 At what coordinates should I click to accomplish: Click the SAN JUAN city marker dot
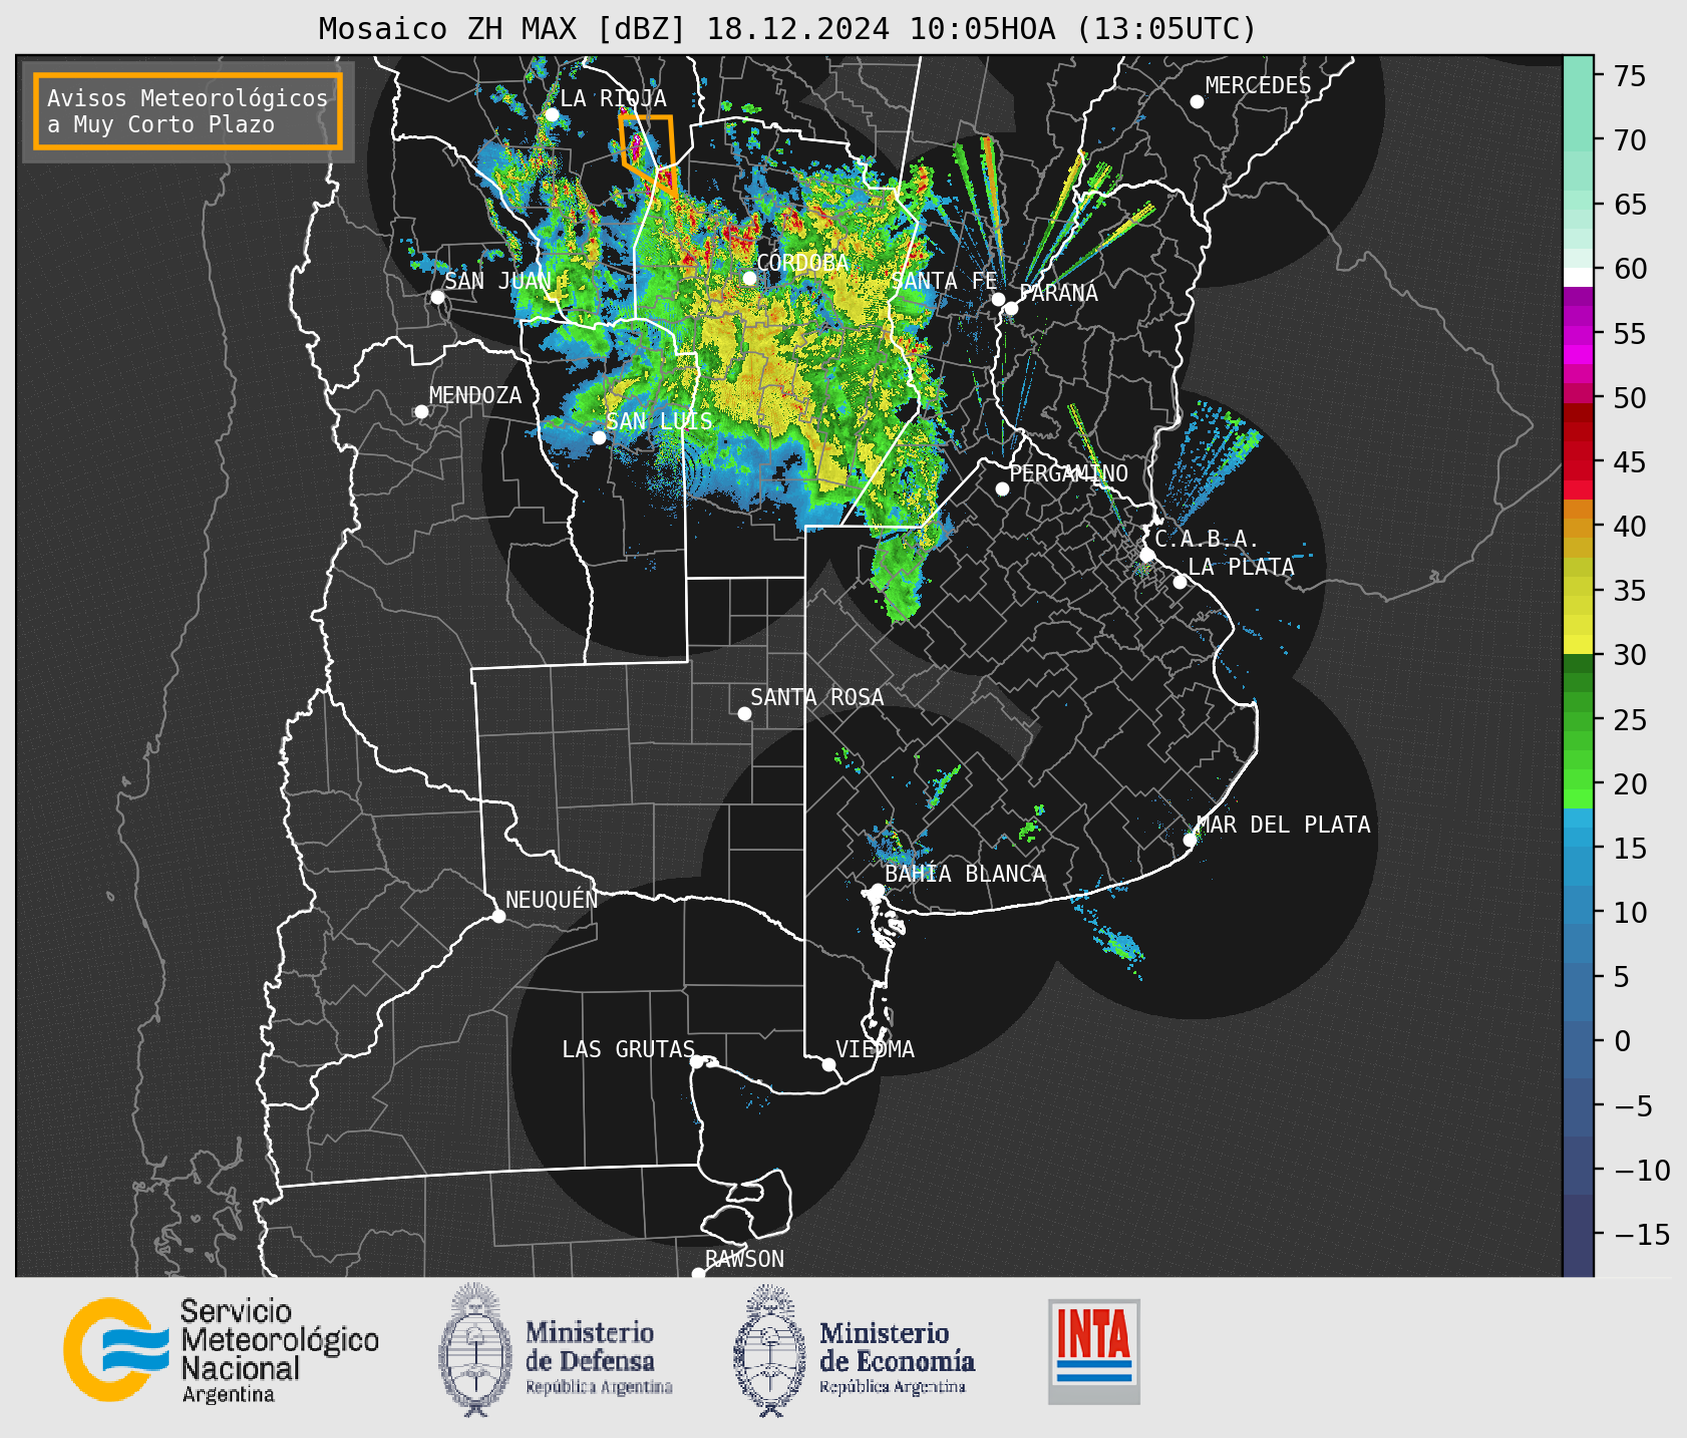(437, 297)
